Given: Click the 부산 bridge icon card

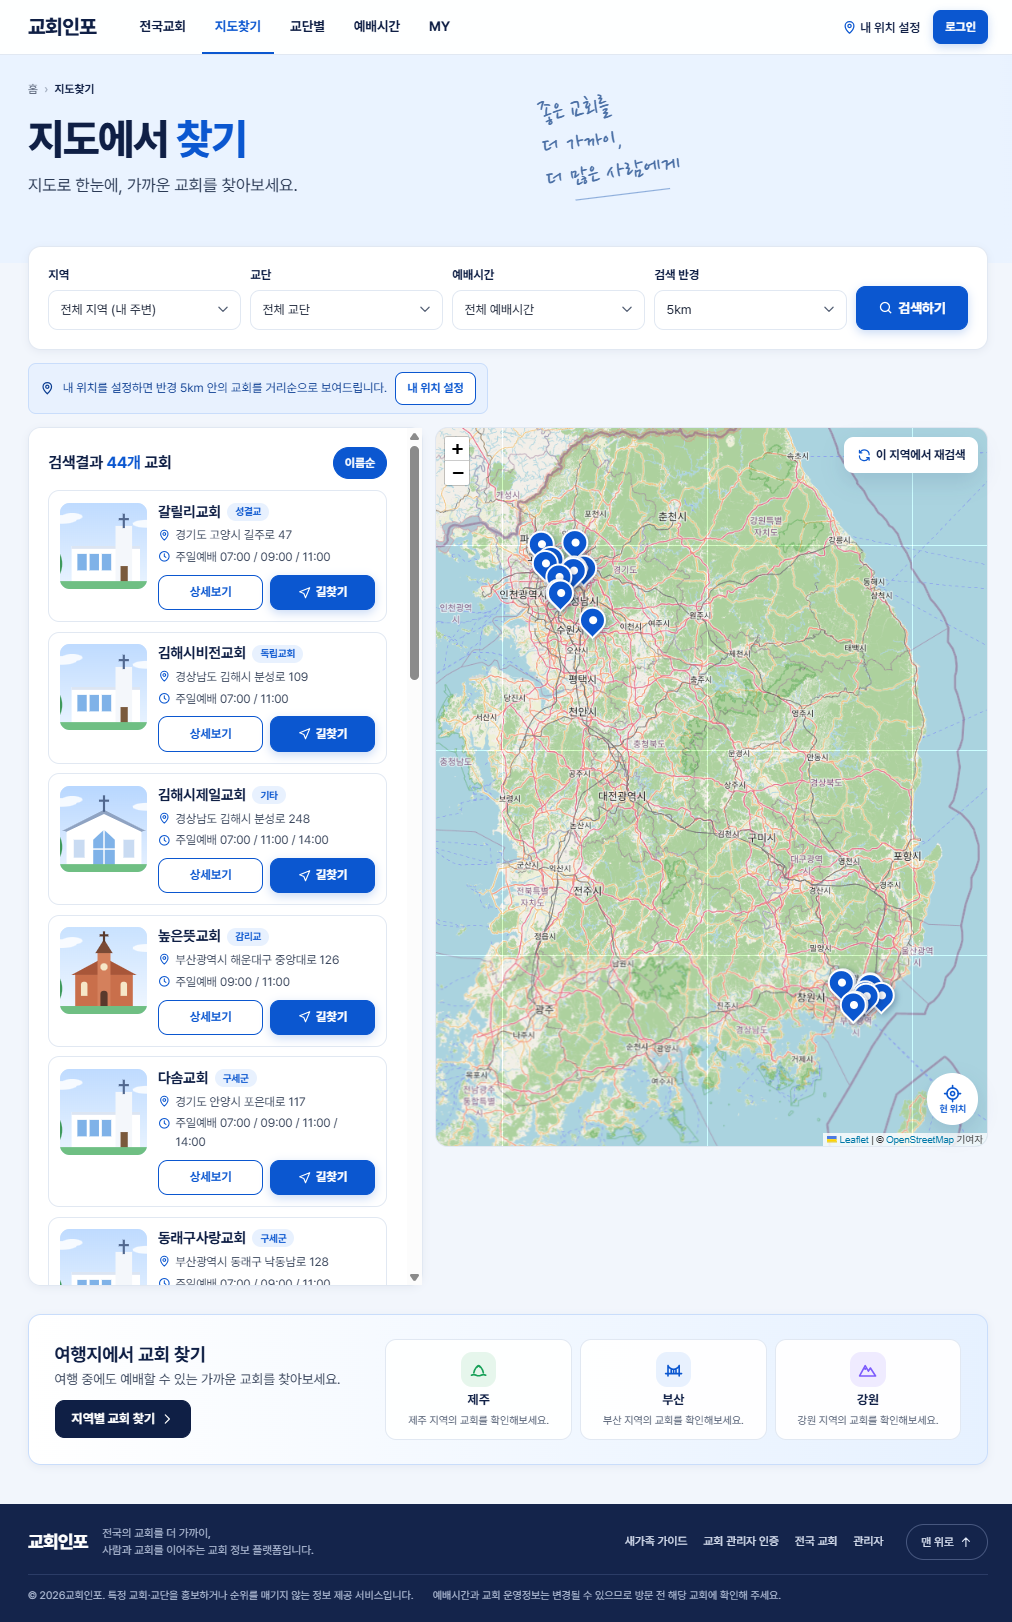Looking at the screenshot, I should (673, 1390).
